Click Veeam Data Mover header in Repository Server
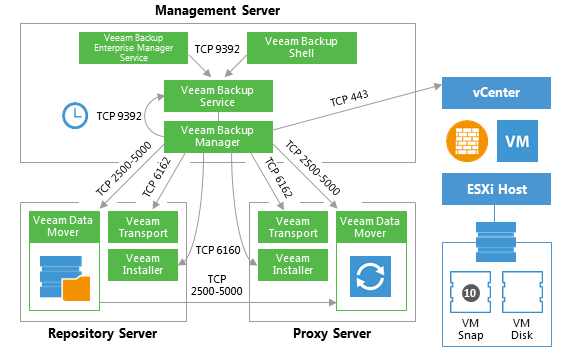This screenshot has height=362, width=571. point(64,227)
